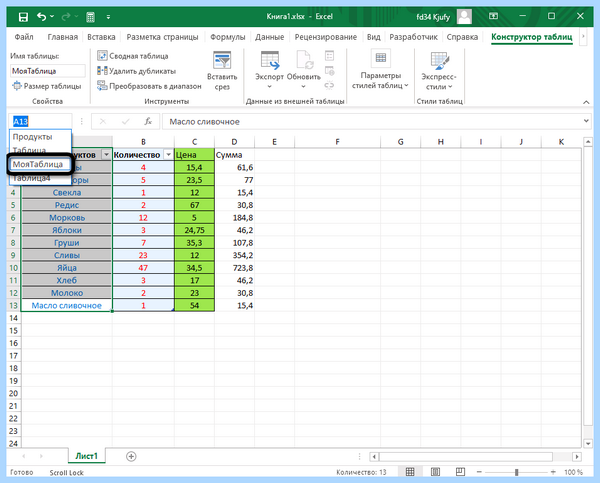600x483 pixels.
Task: Click the Name Box showing A13
Action: (x=40, y=122)
